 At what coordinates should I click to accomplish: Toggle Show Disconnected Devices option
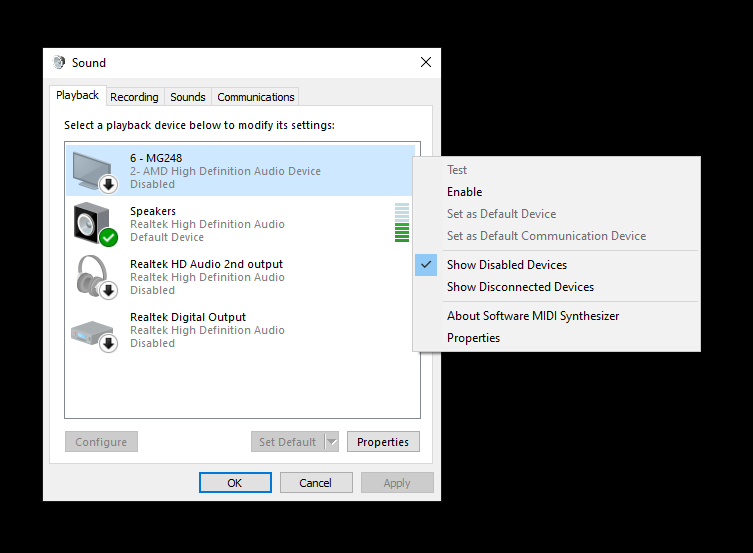[x=520, y=287]
